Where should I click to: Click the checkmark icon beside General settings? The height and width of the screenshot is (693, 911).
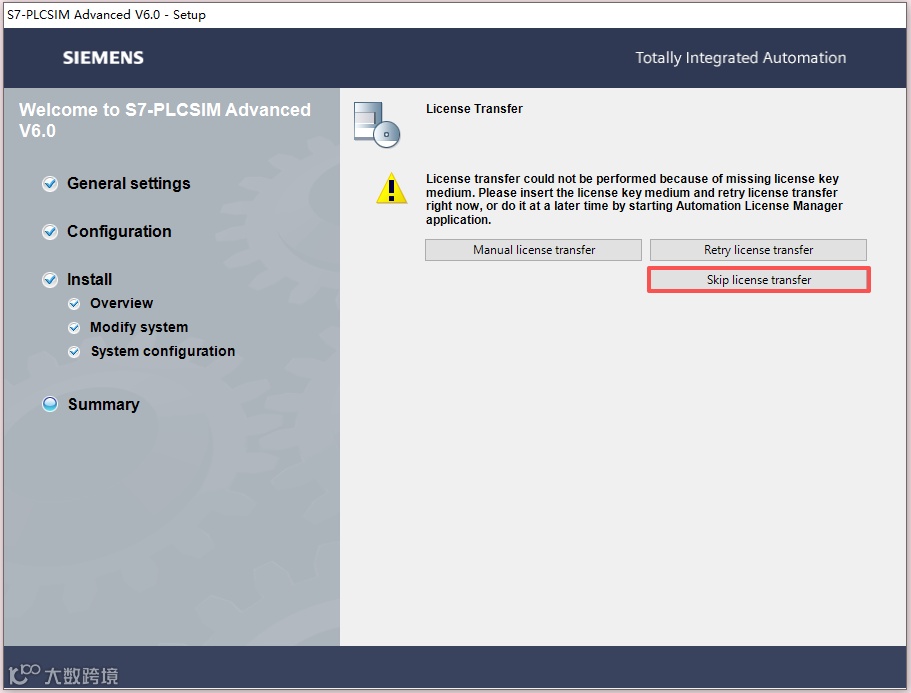[50, 184]
